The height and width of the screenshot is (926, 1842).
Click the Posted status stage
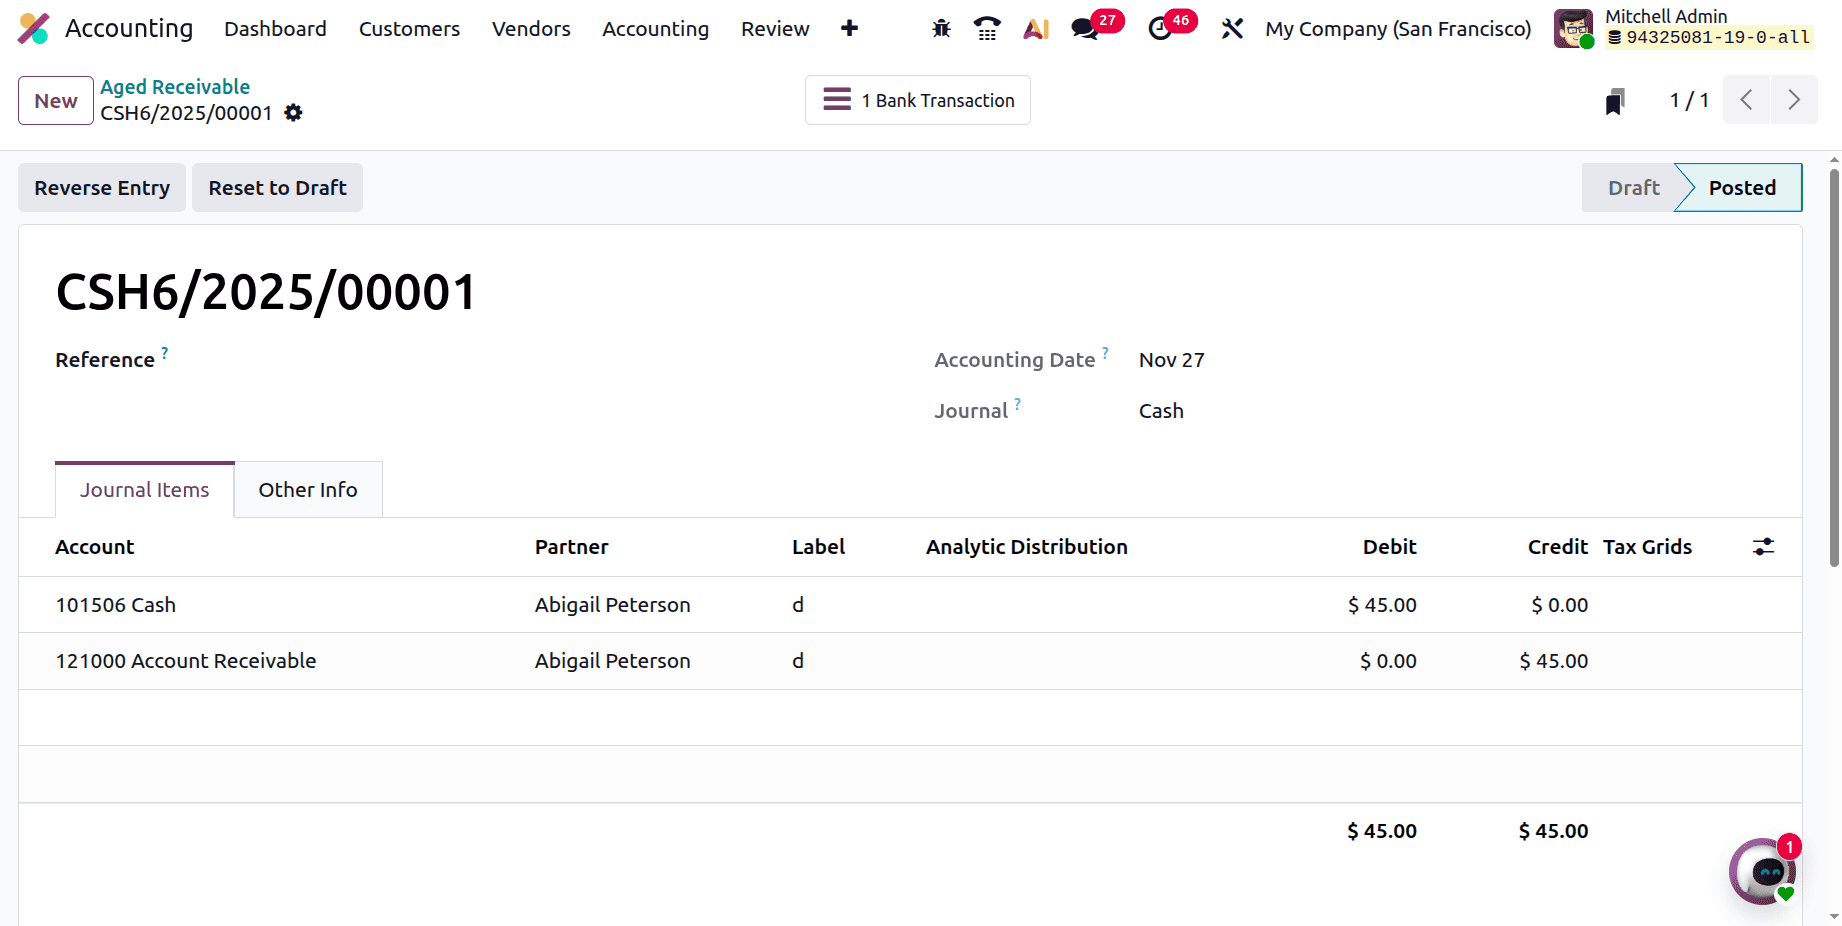point(1742,188)
